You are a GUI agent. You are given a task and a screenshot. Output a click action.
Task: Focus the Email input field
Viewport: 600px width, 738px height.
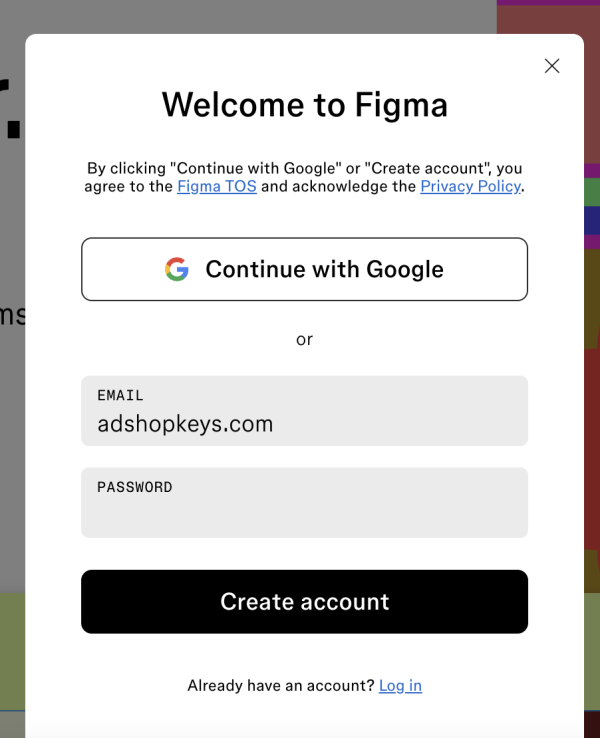pos(304,411)
